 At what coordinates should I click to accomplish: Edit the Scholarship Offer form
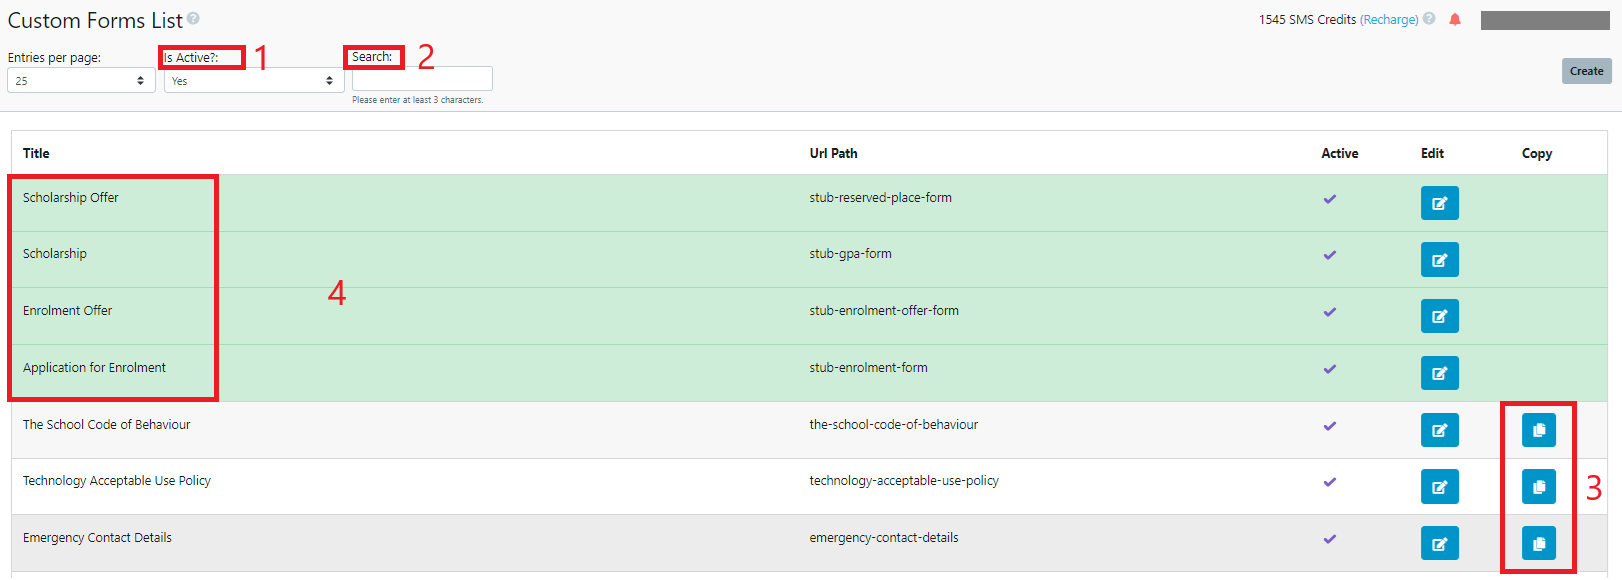point(1439,203)
